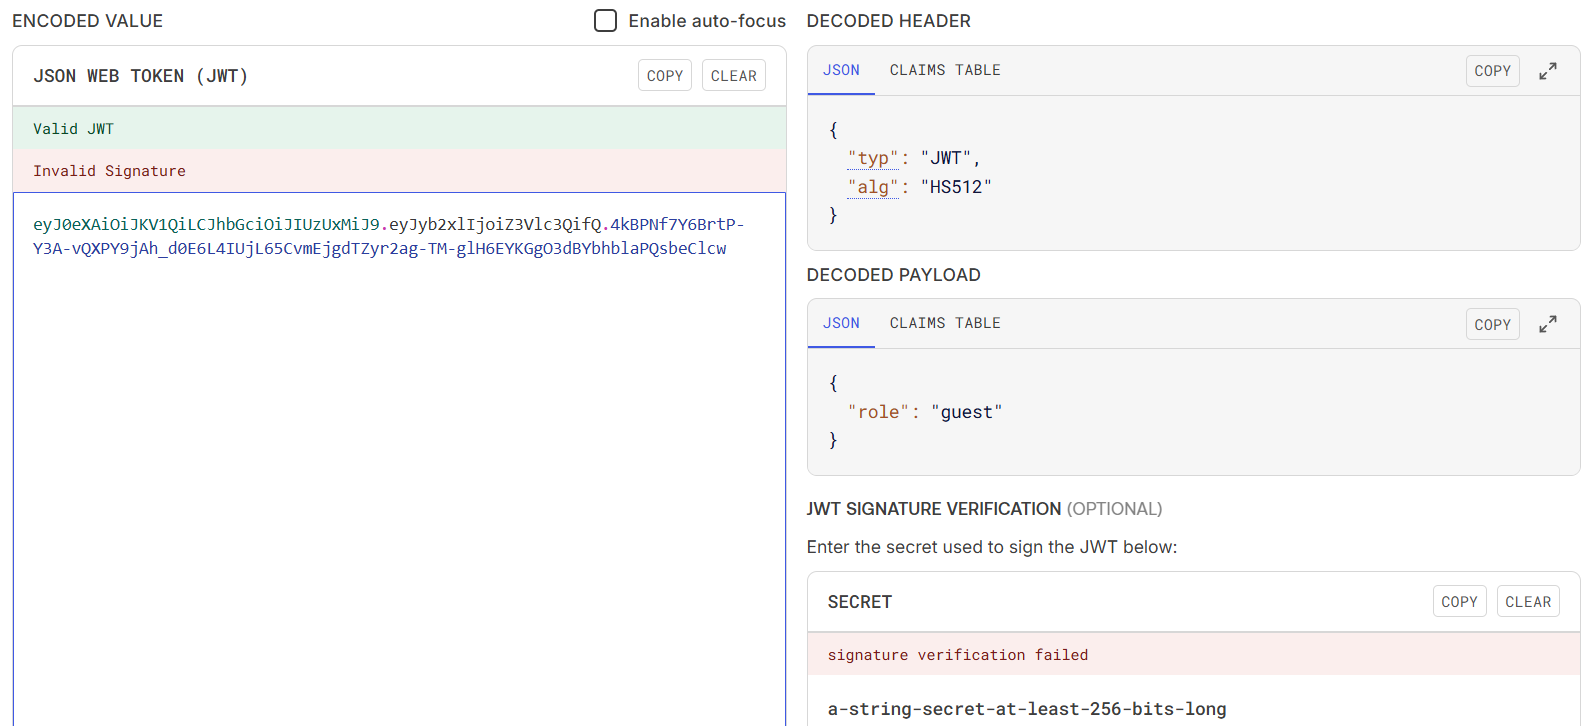Select the JSON tab in decoded header
1588x726 pixels.
(841, 70)
